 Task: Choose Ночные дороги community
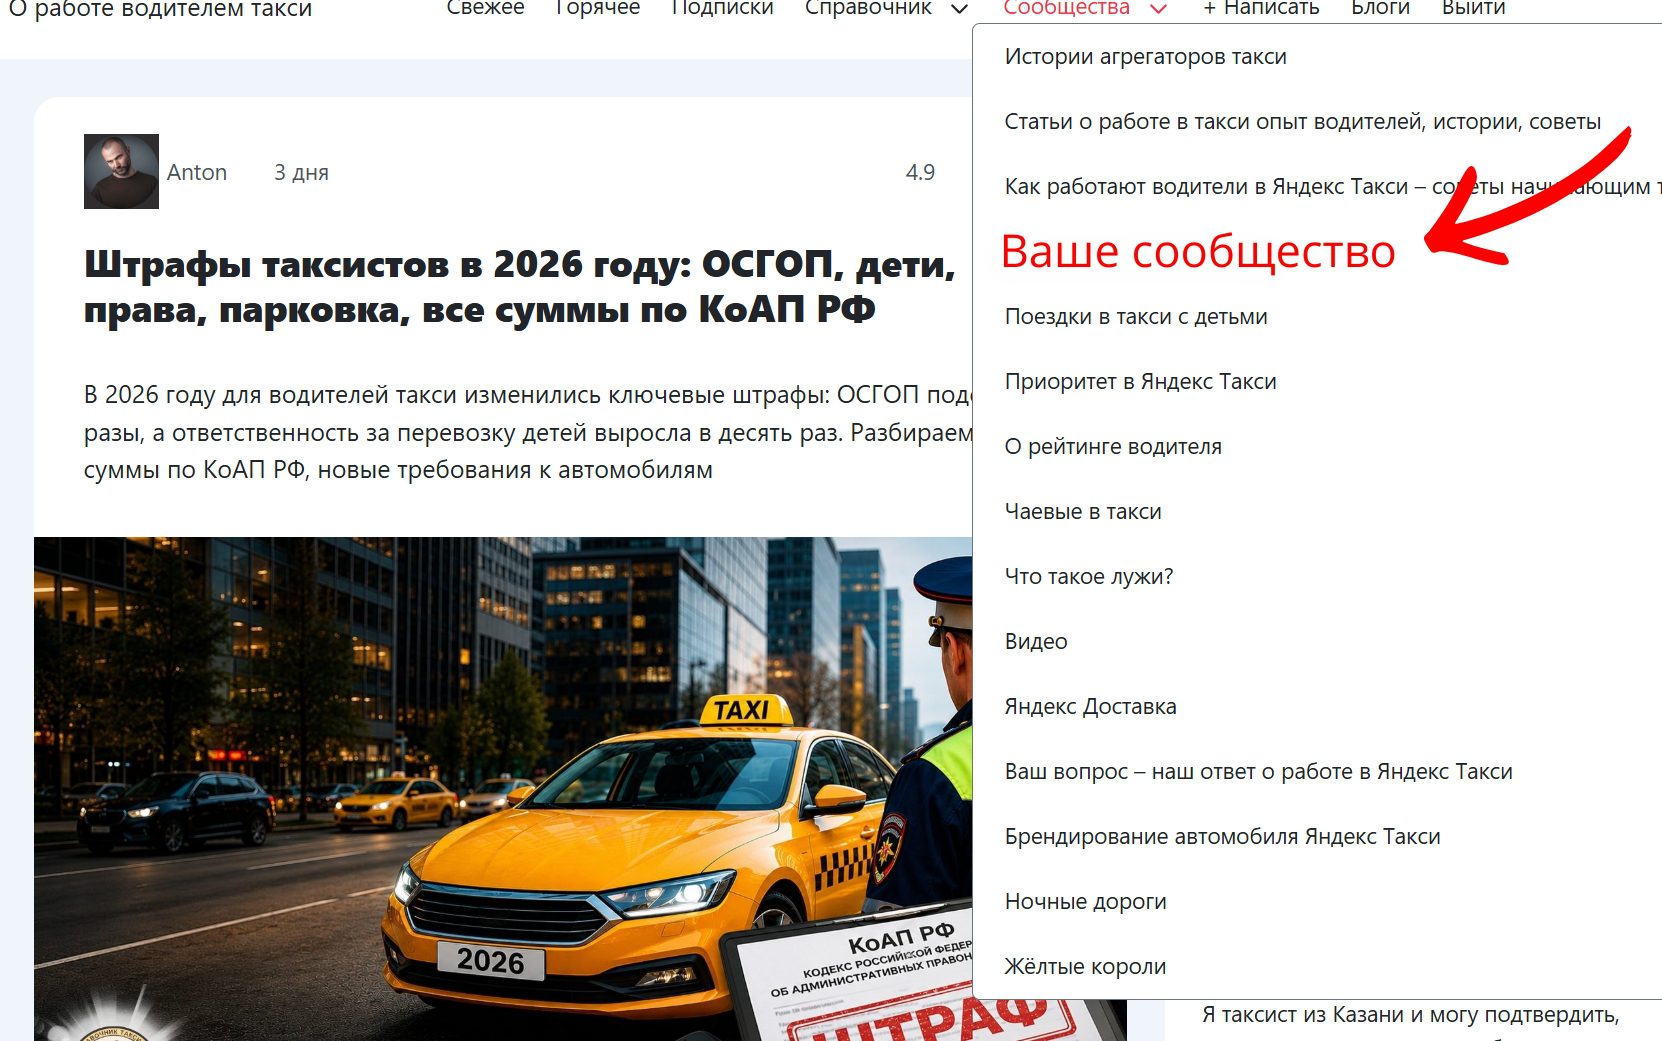(x=1085, y=902)
